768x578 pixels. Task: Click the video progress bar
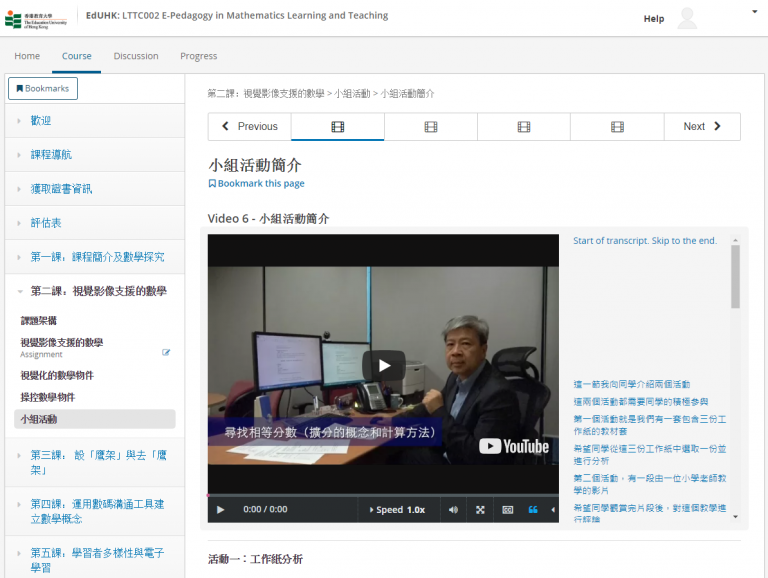tap(383, 495)
